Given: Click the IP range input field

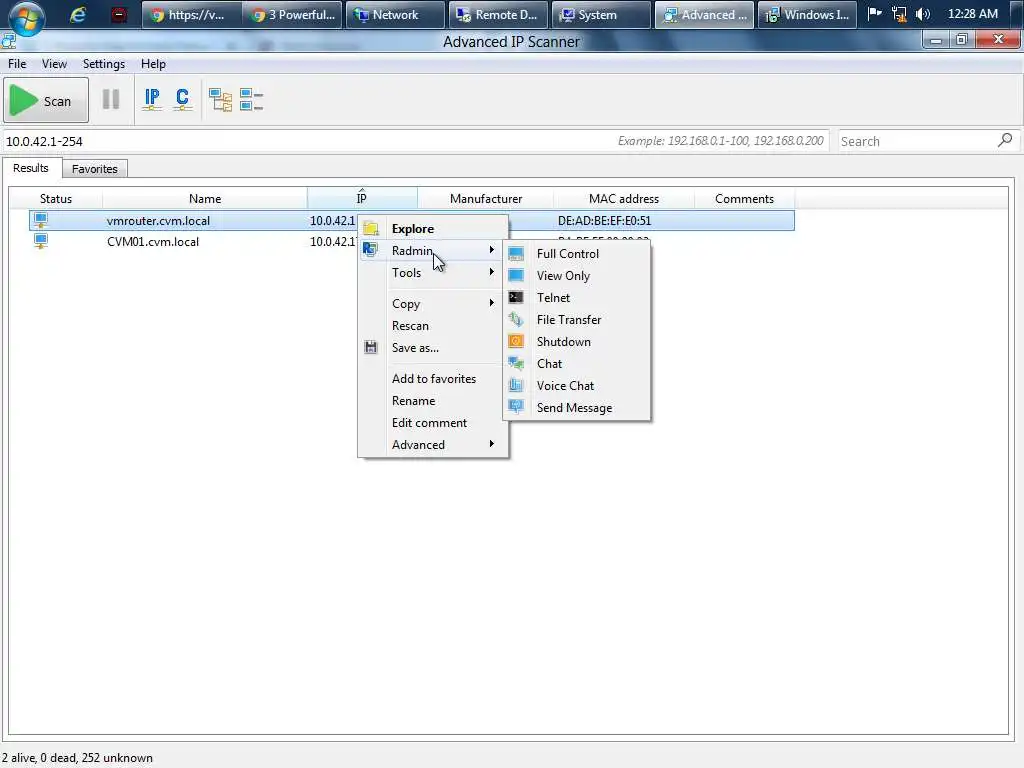Looking at the screenshot, I should point(415,140).
